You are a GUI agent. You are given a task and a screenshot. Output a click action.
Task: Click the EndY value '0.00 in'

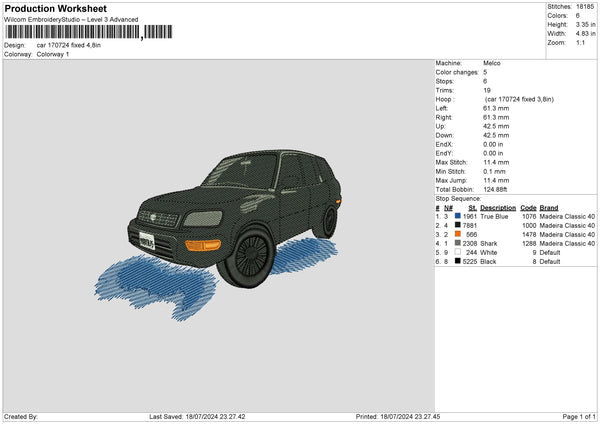tap(493, 153)
